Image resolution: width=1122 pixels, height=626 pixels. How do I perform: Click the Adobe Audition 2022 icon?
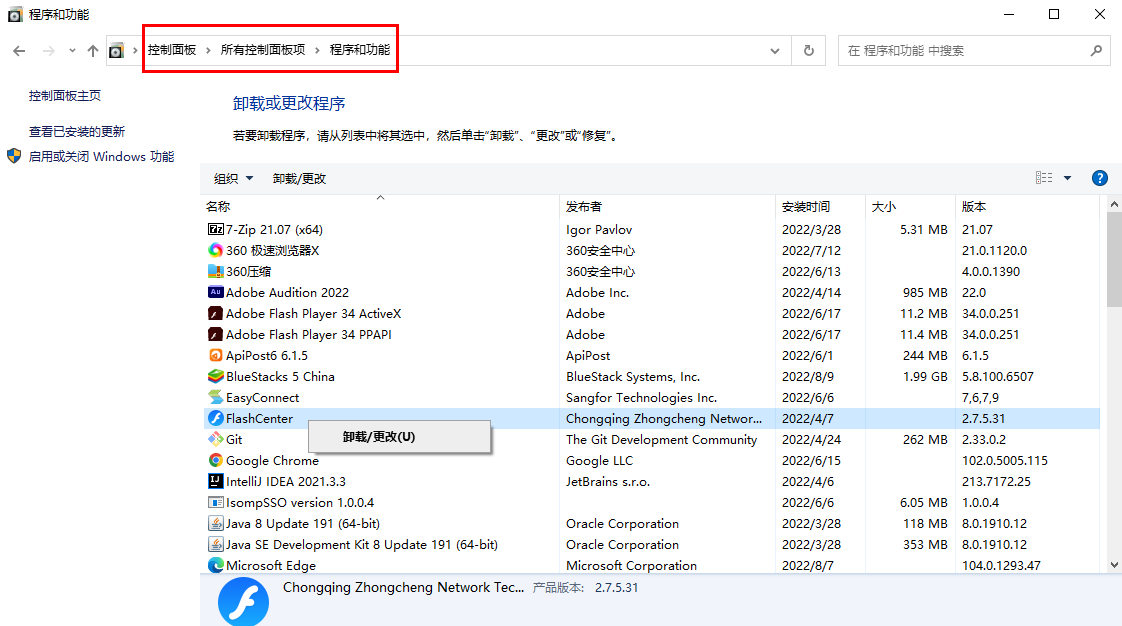pos(215,292)
